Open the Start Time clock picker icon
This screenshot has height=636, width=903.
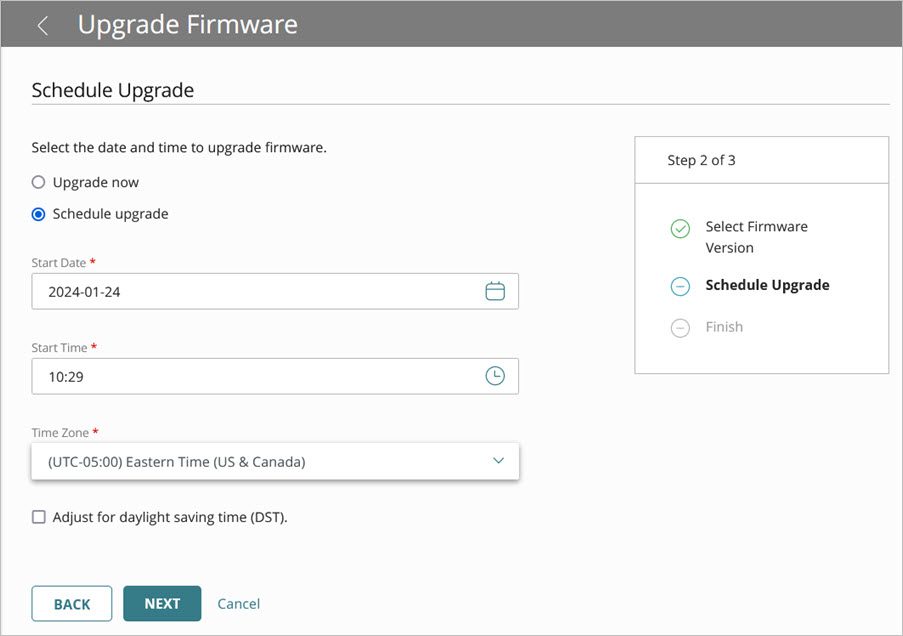click(x=495, y=376)
